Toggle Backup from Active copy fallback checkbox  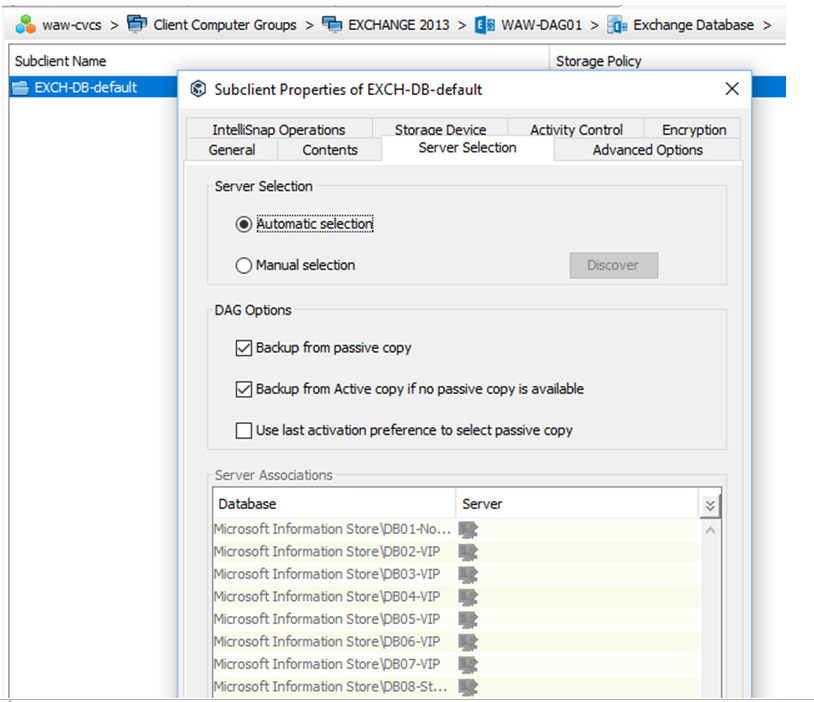243,389
